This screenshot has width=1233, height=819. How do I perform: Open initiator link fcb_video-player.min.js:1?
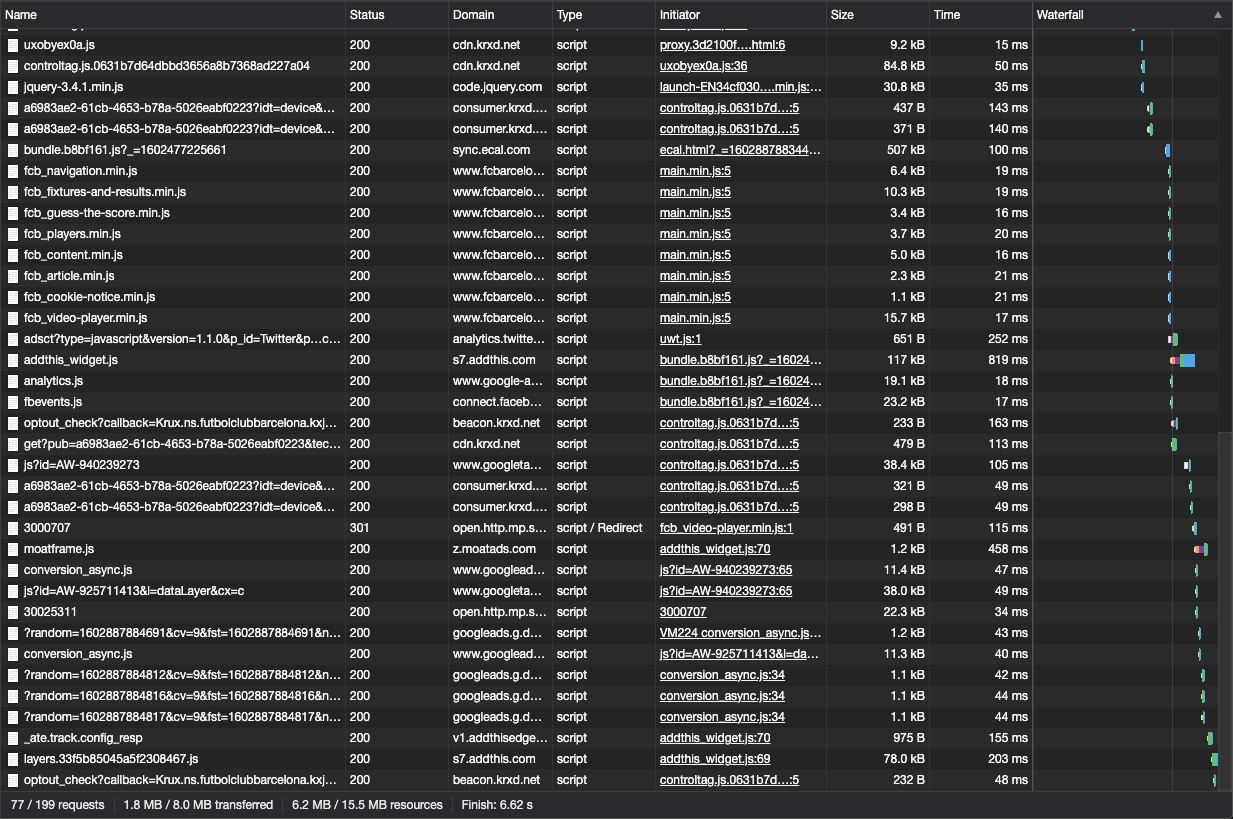coord(726,528)
